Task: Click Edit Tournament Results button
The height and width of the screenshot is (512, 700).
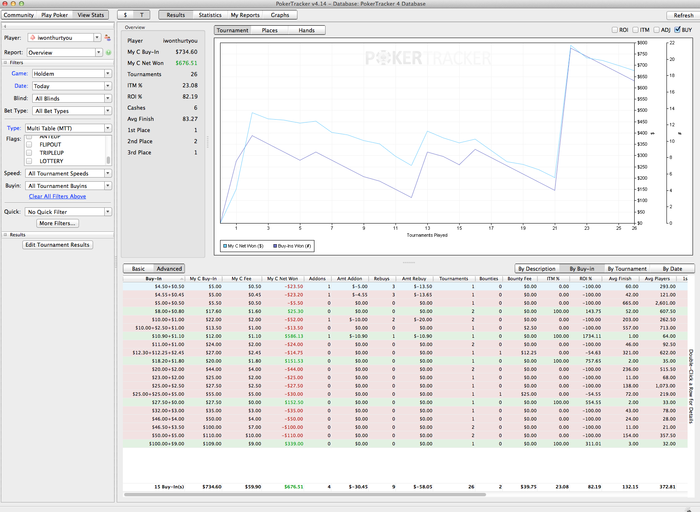Action: point(58,245)
